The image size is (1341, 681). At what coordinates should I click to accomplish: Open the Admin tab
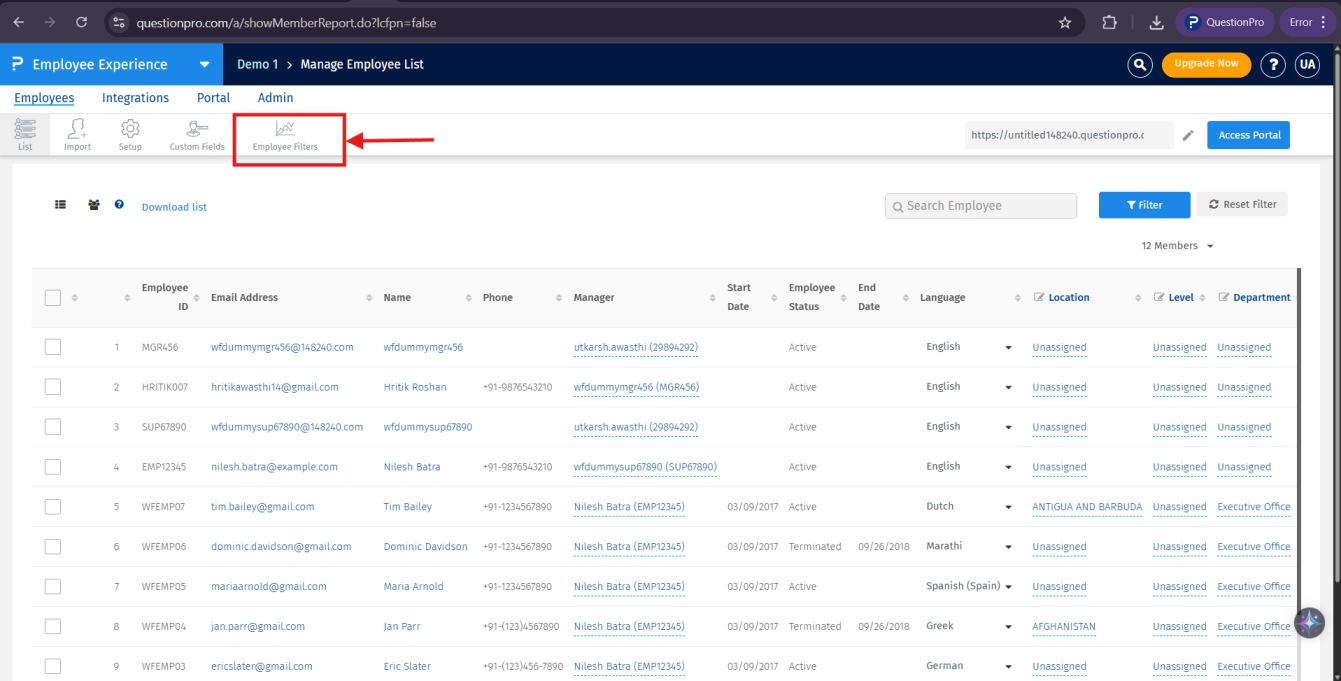coord(275,98)
